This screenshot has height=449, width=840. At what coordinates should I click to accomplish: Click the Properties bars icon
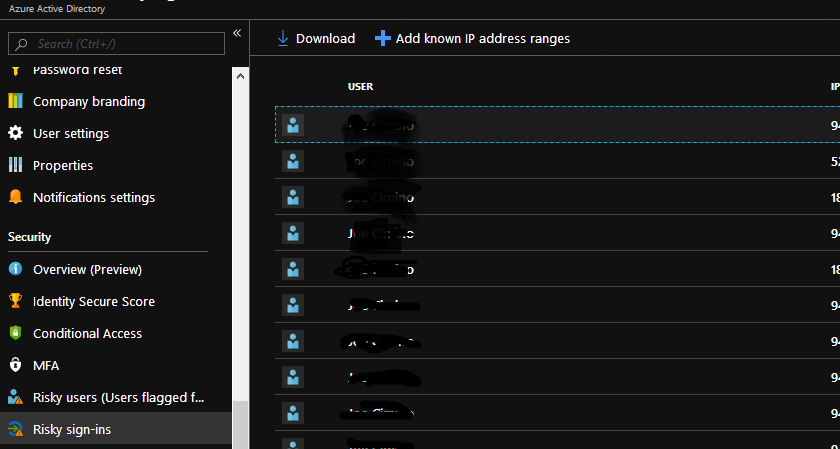pyautogui.click(x=16, y=165)
